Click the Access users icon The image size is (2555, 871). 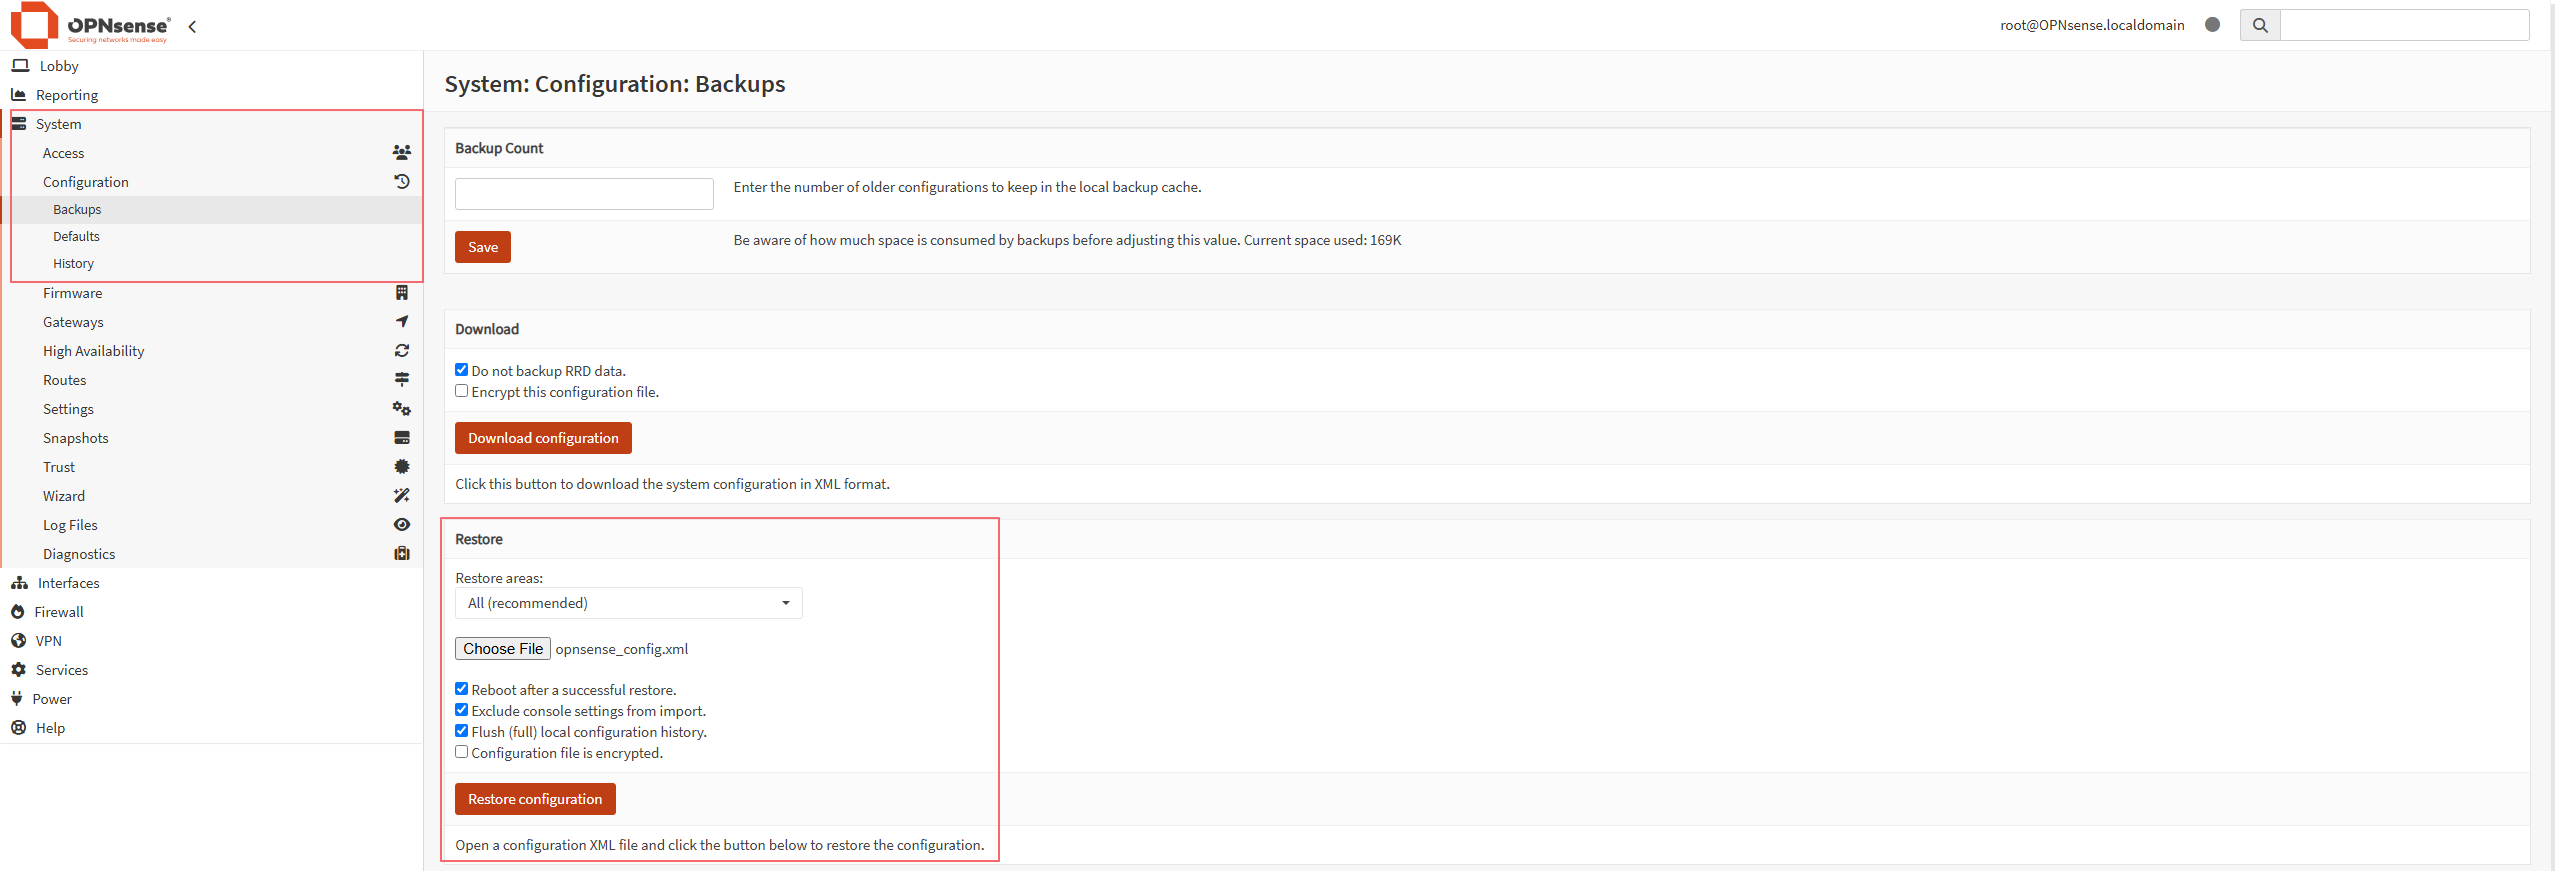401,153
